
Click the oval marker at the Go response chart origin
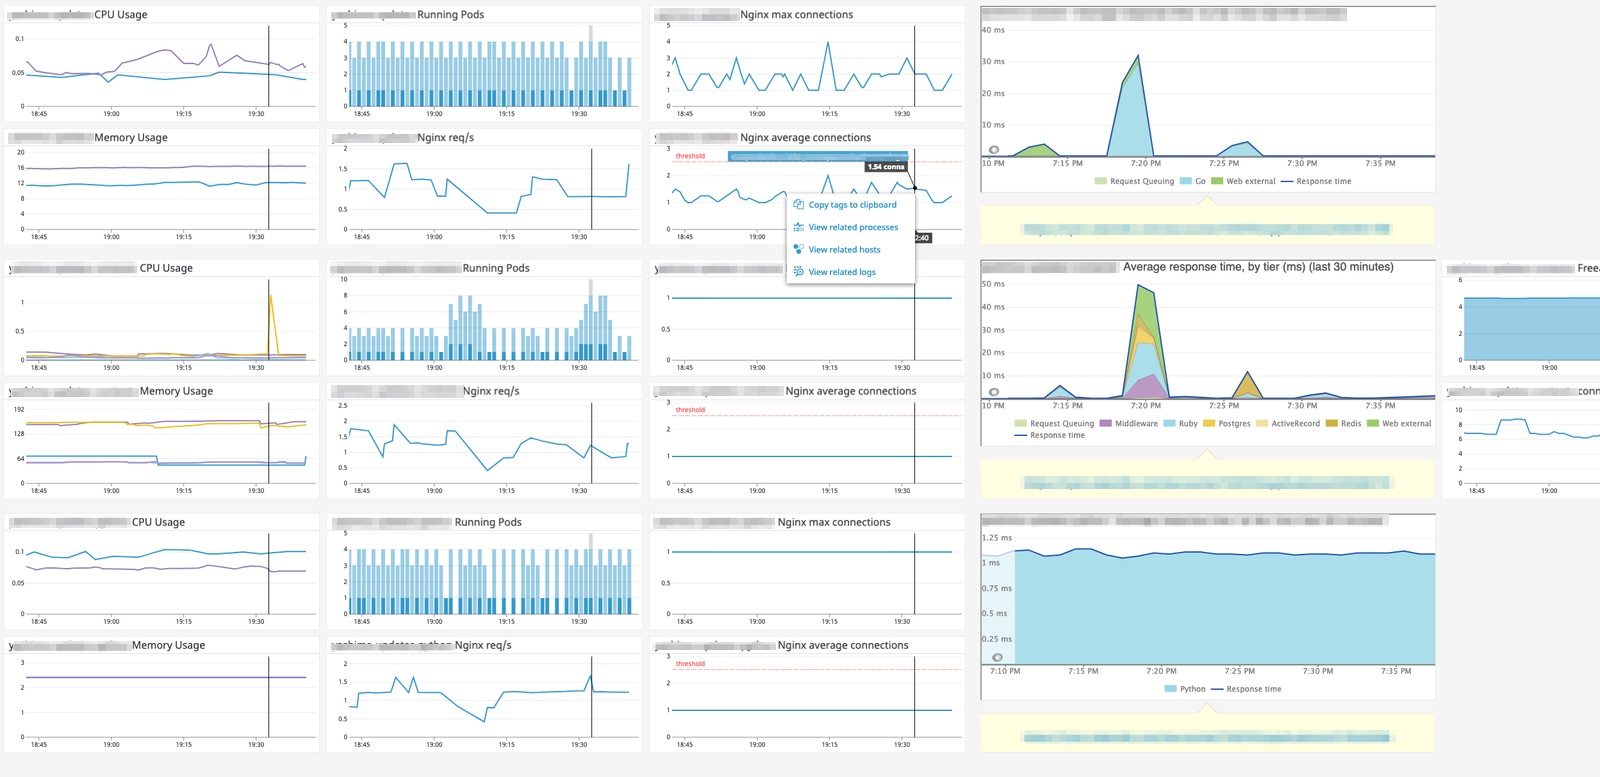993,150
